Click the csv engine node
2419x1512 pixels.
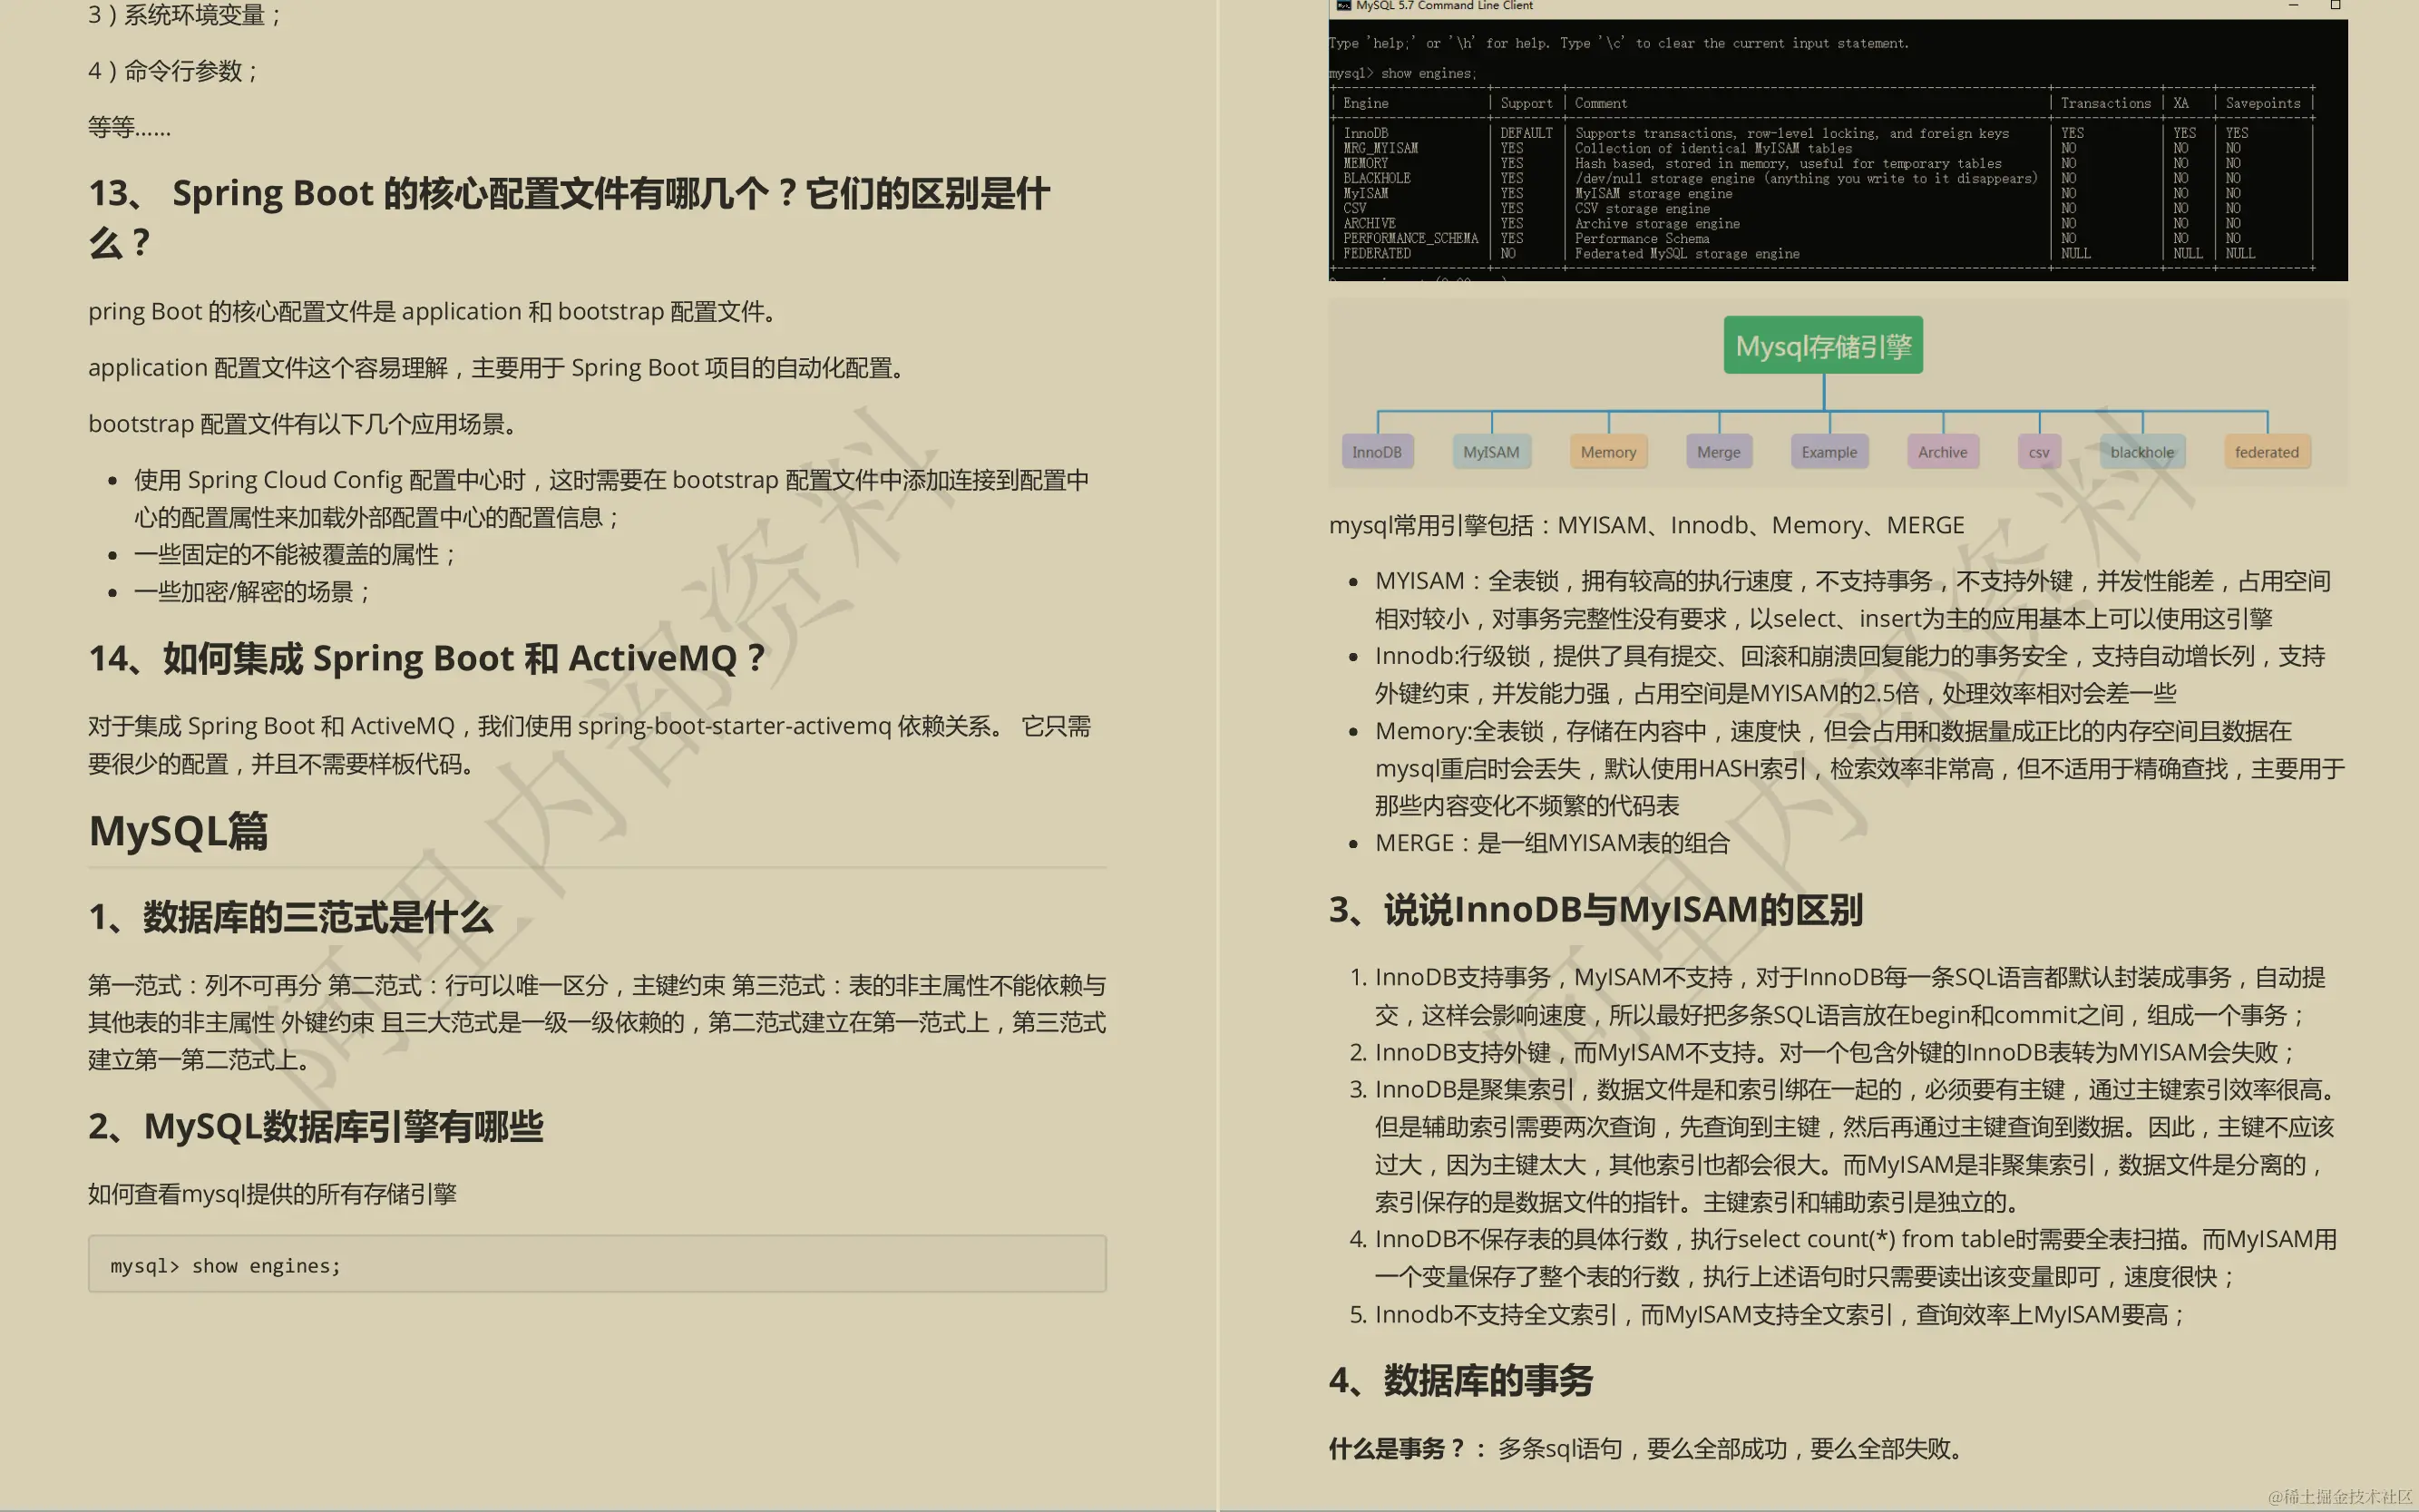click(x=2039, y=451)
